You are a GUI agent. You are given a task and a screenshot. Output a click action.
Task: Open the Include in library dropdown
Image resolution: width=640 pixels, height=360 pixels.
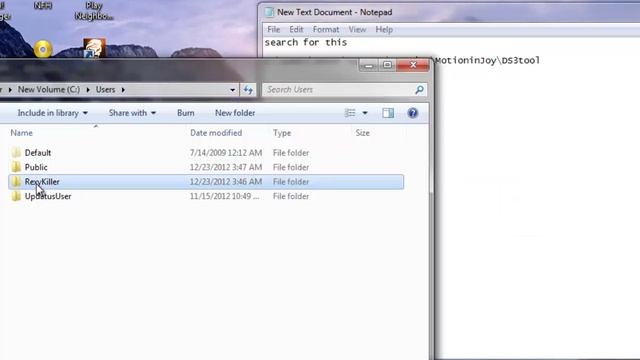click(52, 113)
